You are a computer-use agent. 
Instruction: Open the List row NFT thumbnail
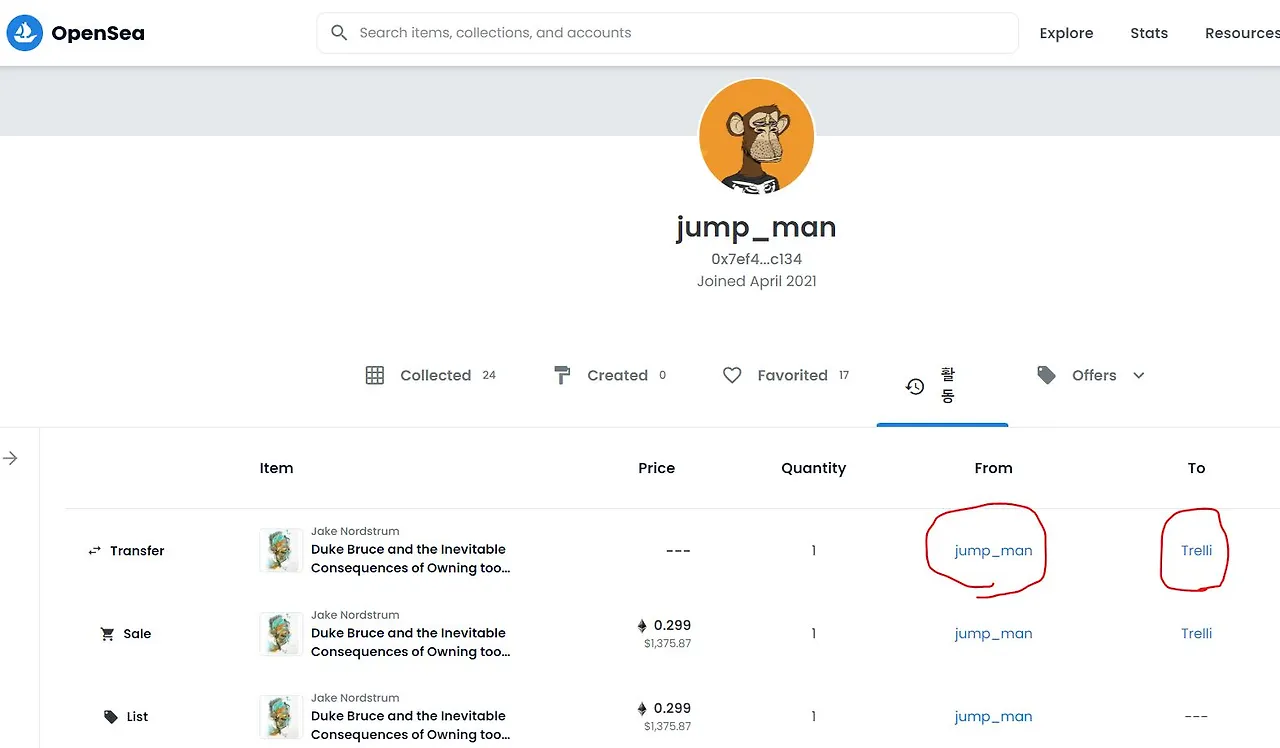(x=281, y=717)
